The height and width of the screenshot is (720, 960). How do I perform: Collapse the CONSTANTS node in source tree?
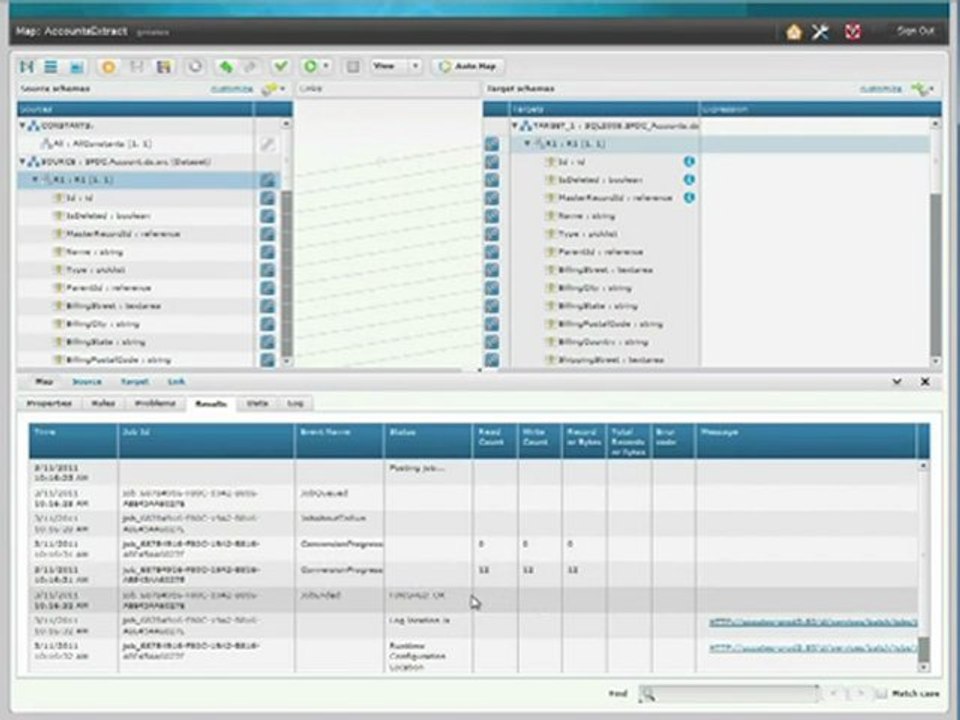click(x=23, y=126)
